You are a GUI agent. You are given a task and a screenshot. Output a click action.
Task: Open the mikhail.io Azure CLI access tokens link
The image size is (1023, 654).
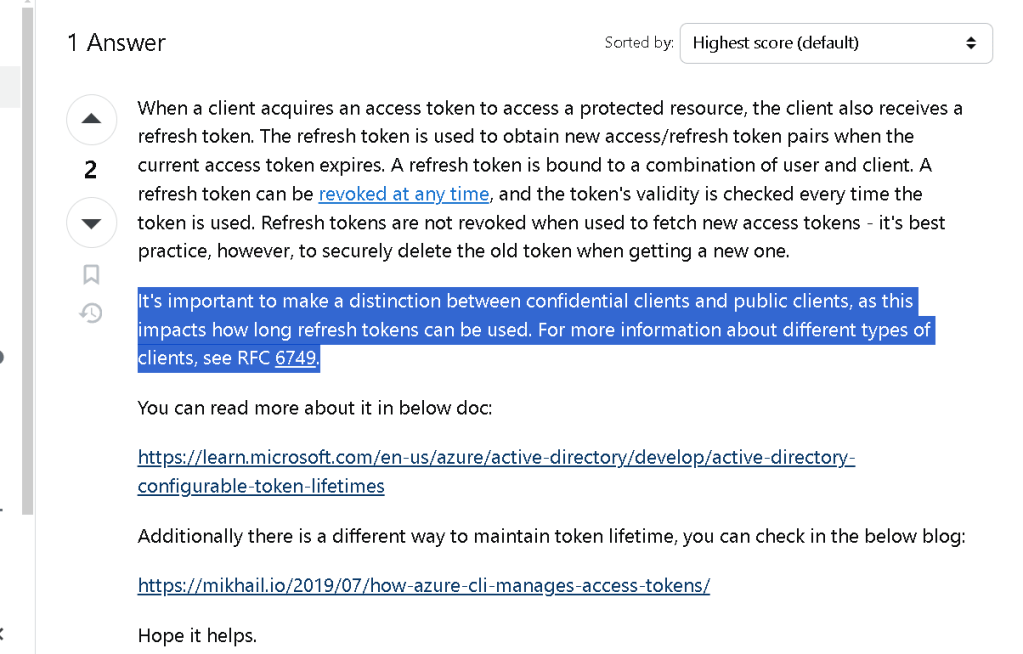pos(423,585)
